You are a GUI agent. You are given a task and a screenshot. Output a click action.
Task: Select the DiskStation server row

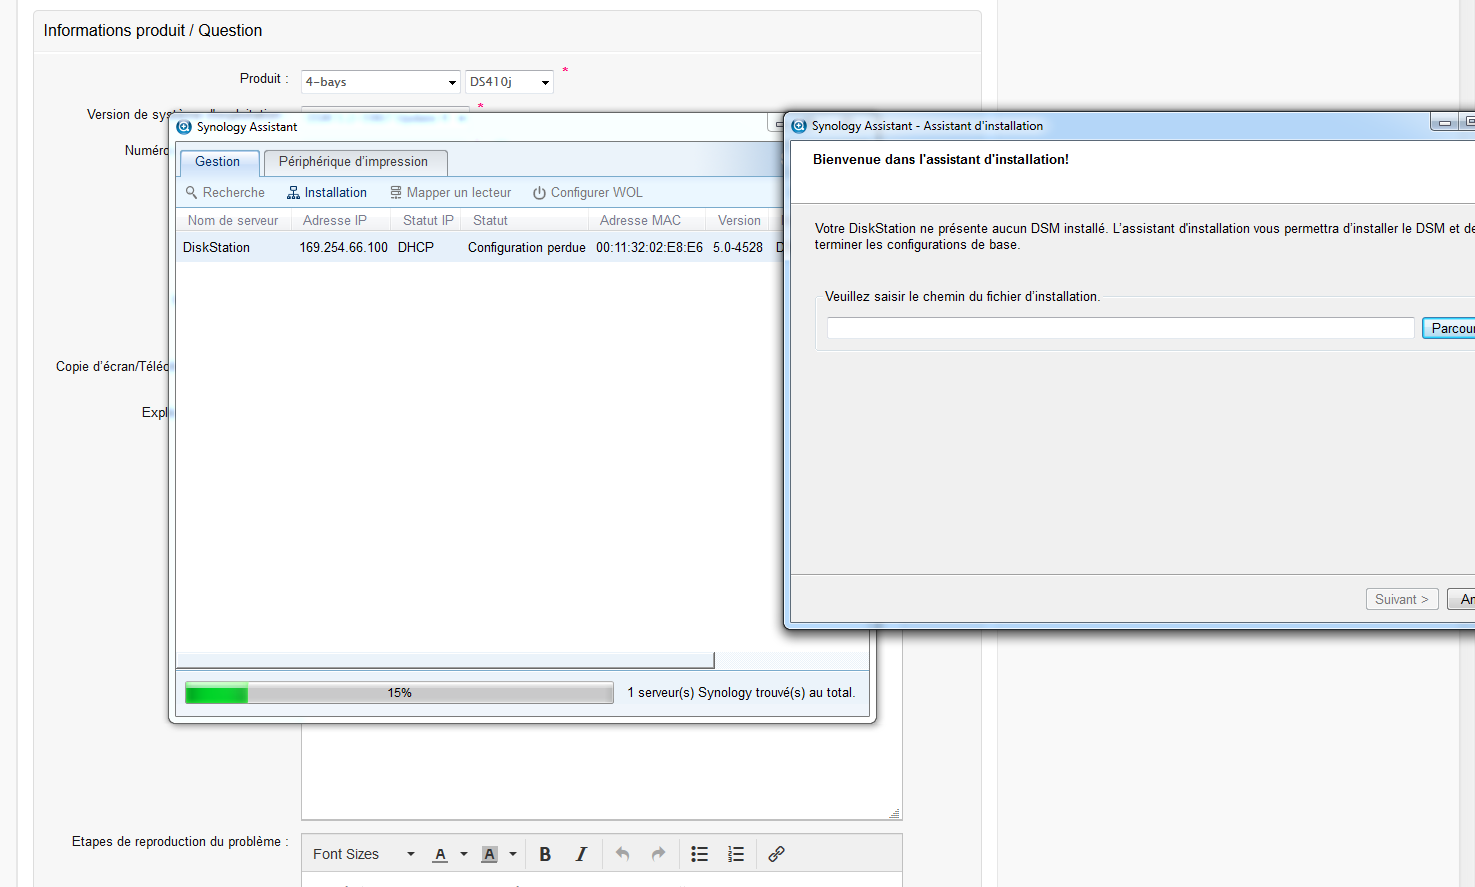pyautogui.click(x=480, y=247)
